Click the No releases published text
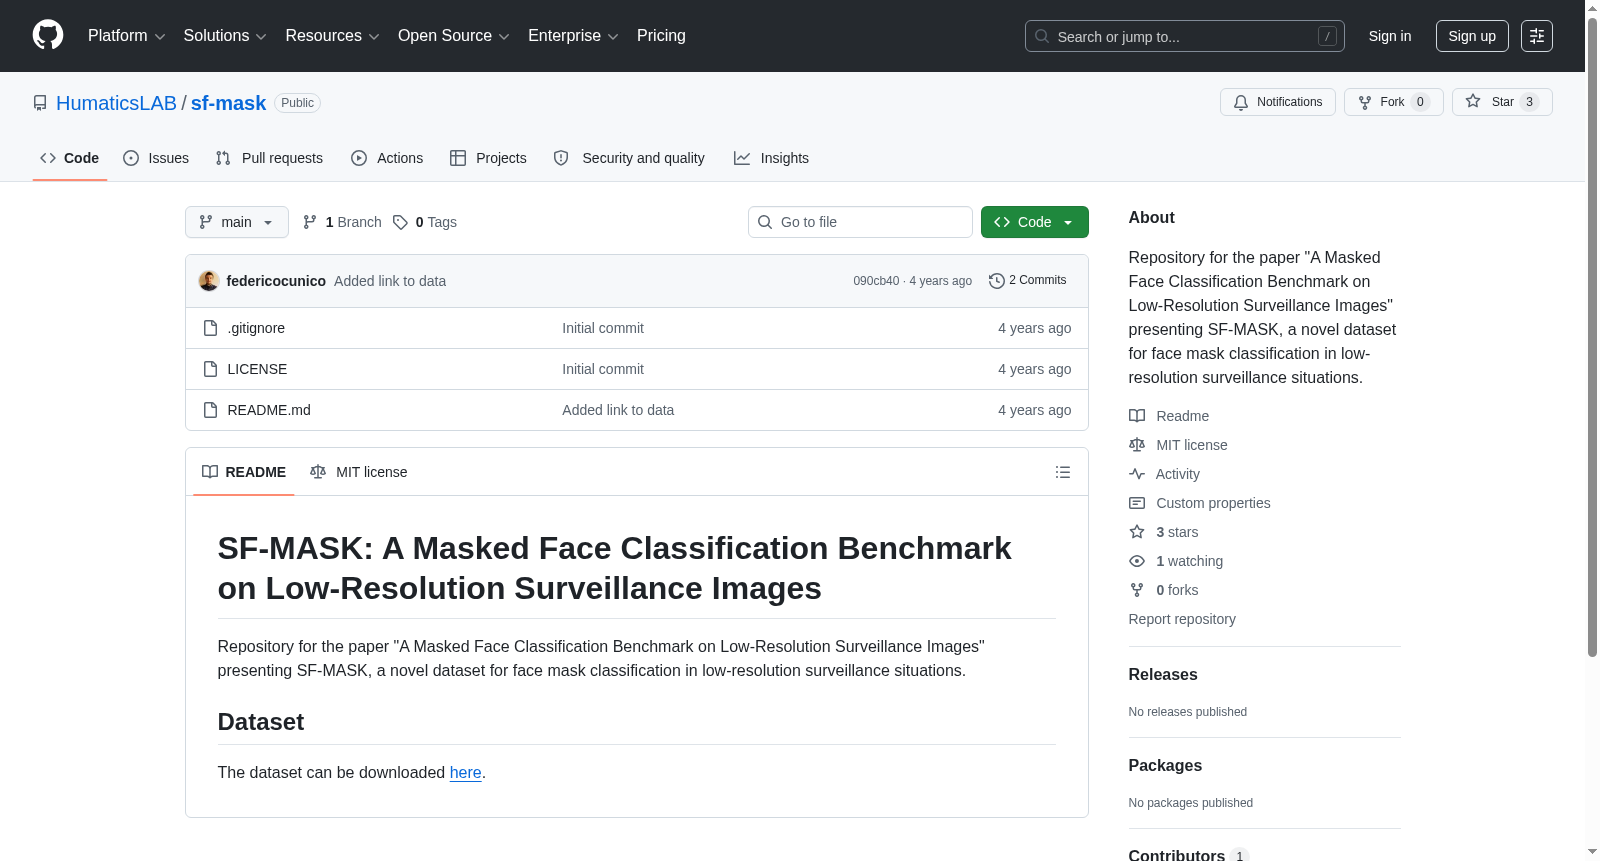The image size is (1600, 861). click(x=1188, y=712)
